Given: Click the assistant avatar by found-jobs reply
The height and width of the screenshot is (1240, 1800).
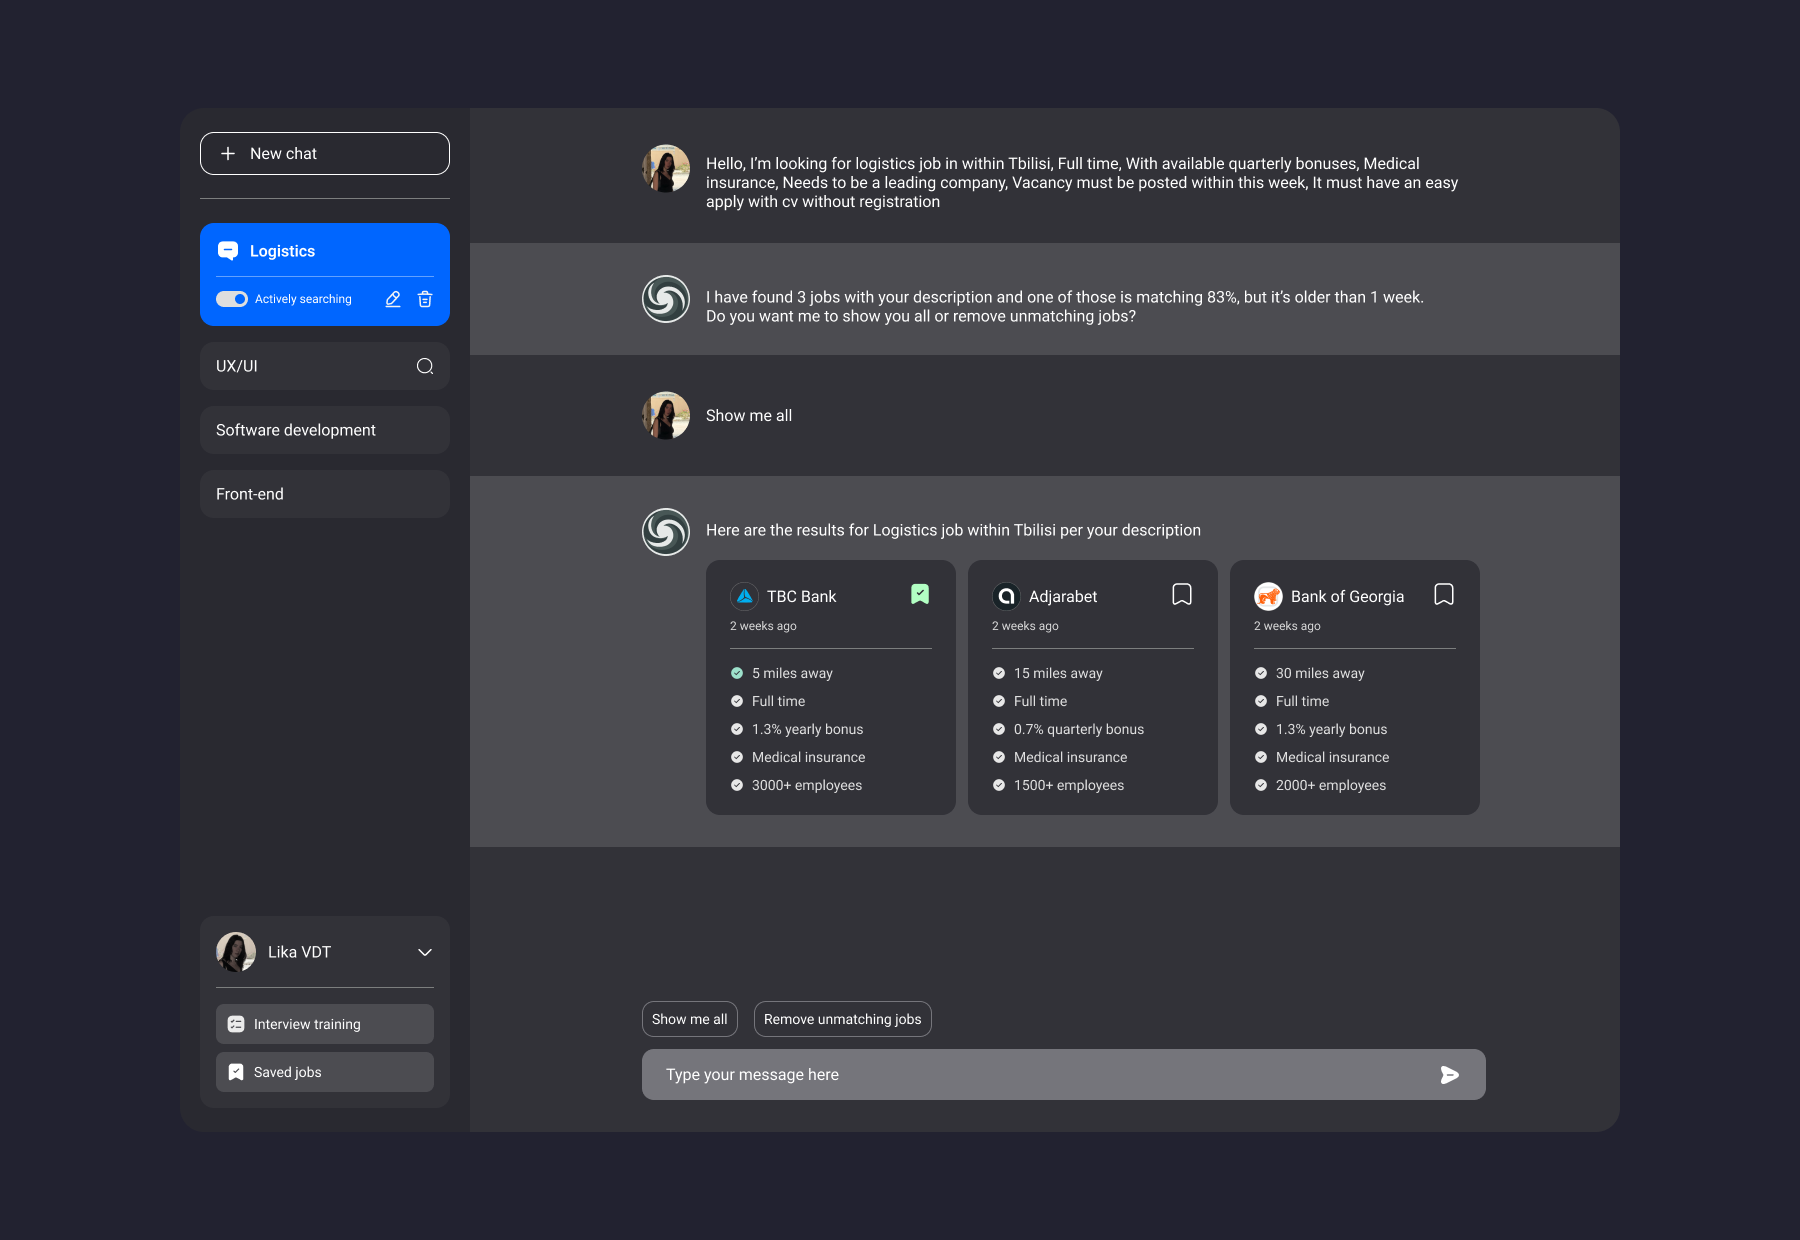Looking at the screenshot, I should pos(666,299).
